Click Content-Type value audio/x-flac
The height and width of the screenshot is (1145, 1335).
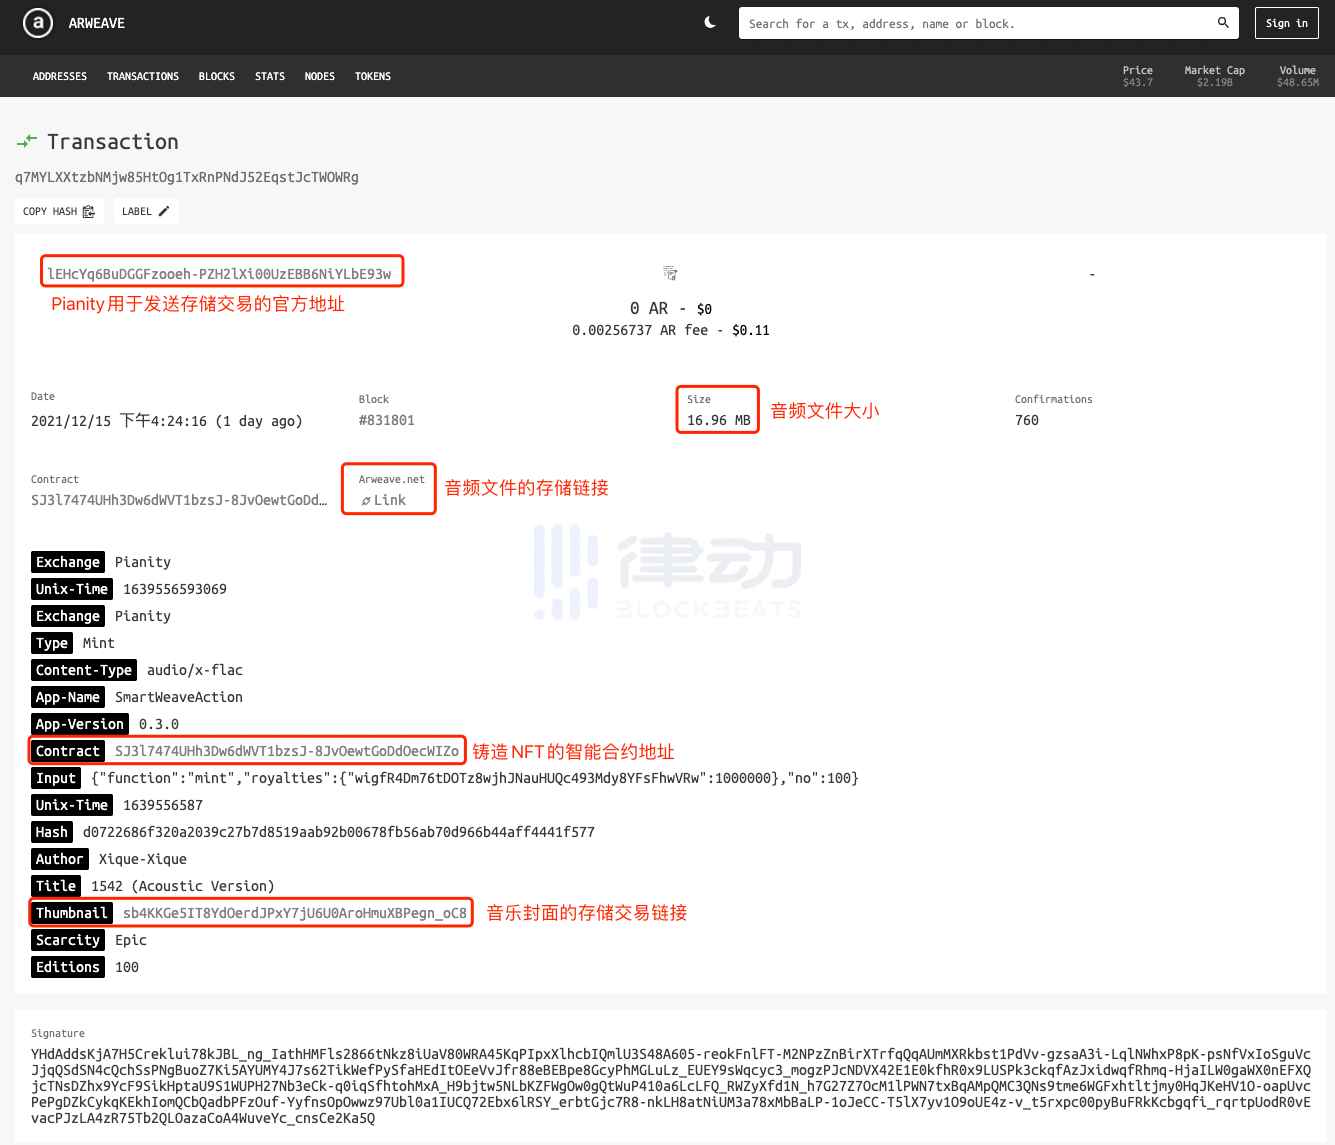point(195,670)
